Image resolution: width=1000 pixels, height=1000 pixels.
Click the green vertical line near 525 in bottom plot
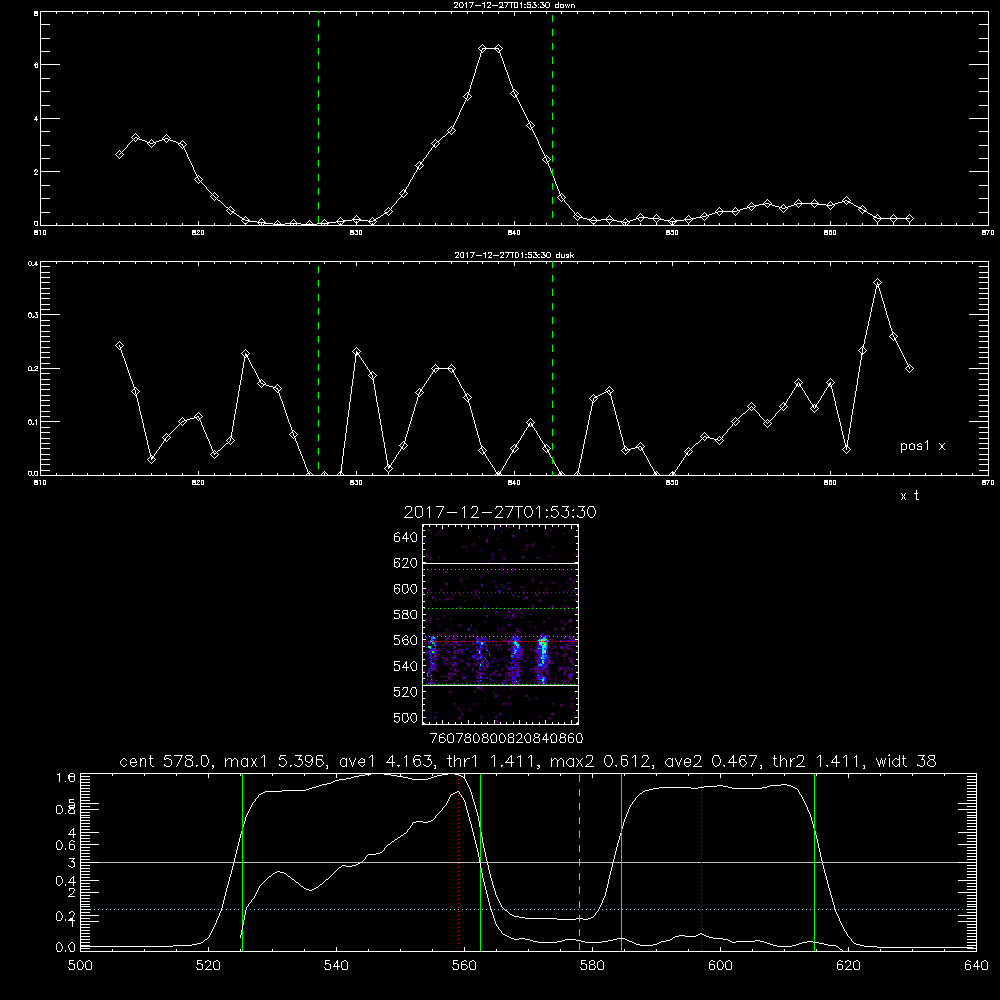pos(242,861)
